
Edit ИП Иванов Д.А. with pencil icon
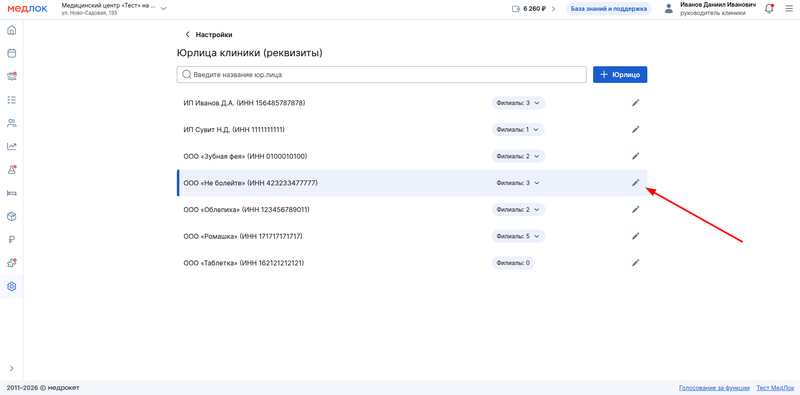click(x=635, y=103)
